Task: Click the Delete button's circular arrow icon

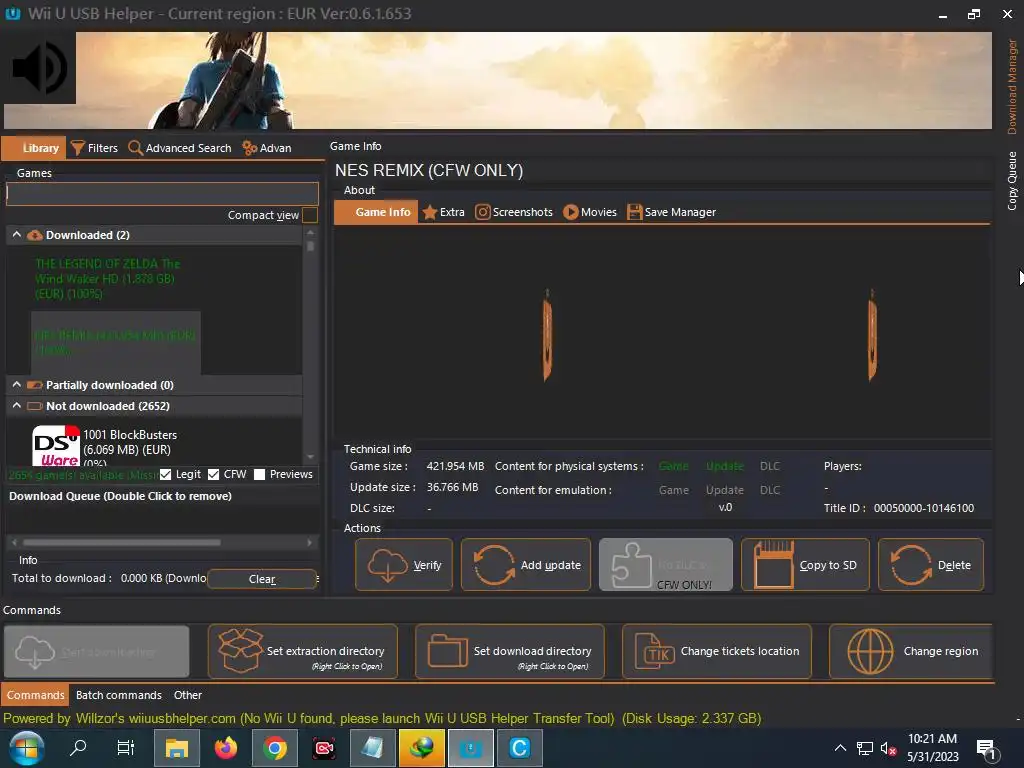Action: 911,565
